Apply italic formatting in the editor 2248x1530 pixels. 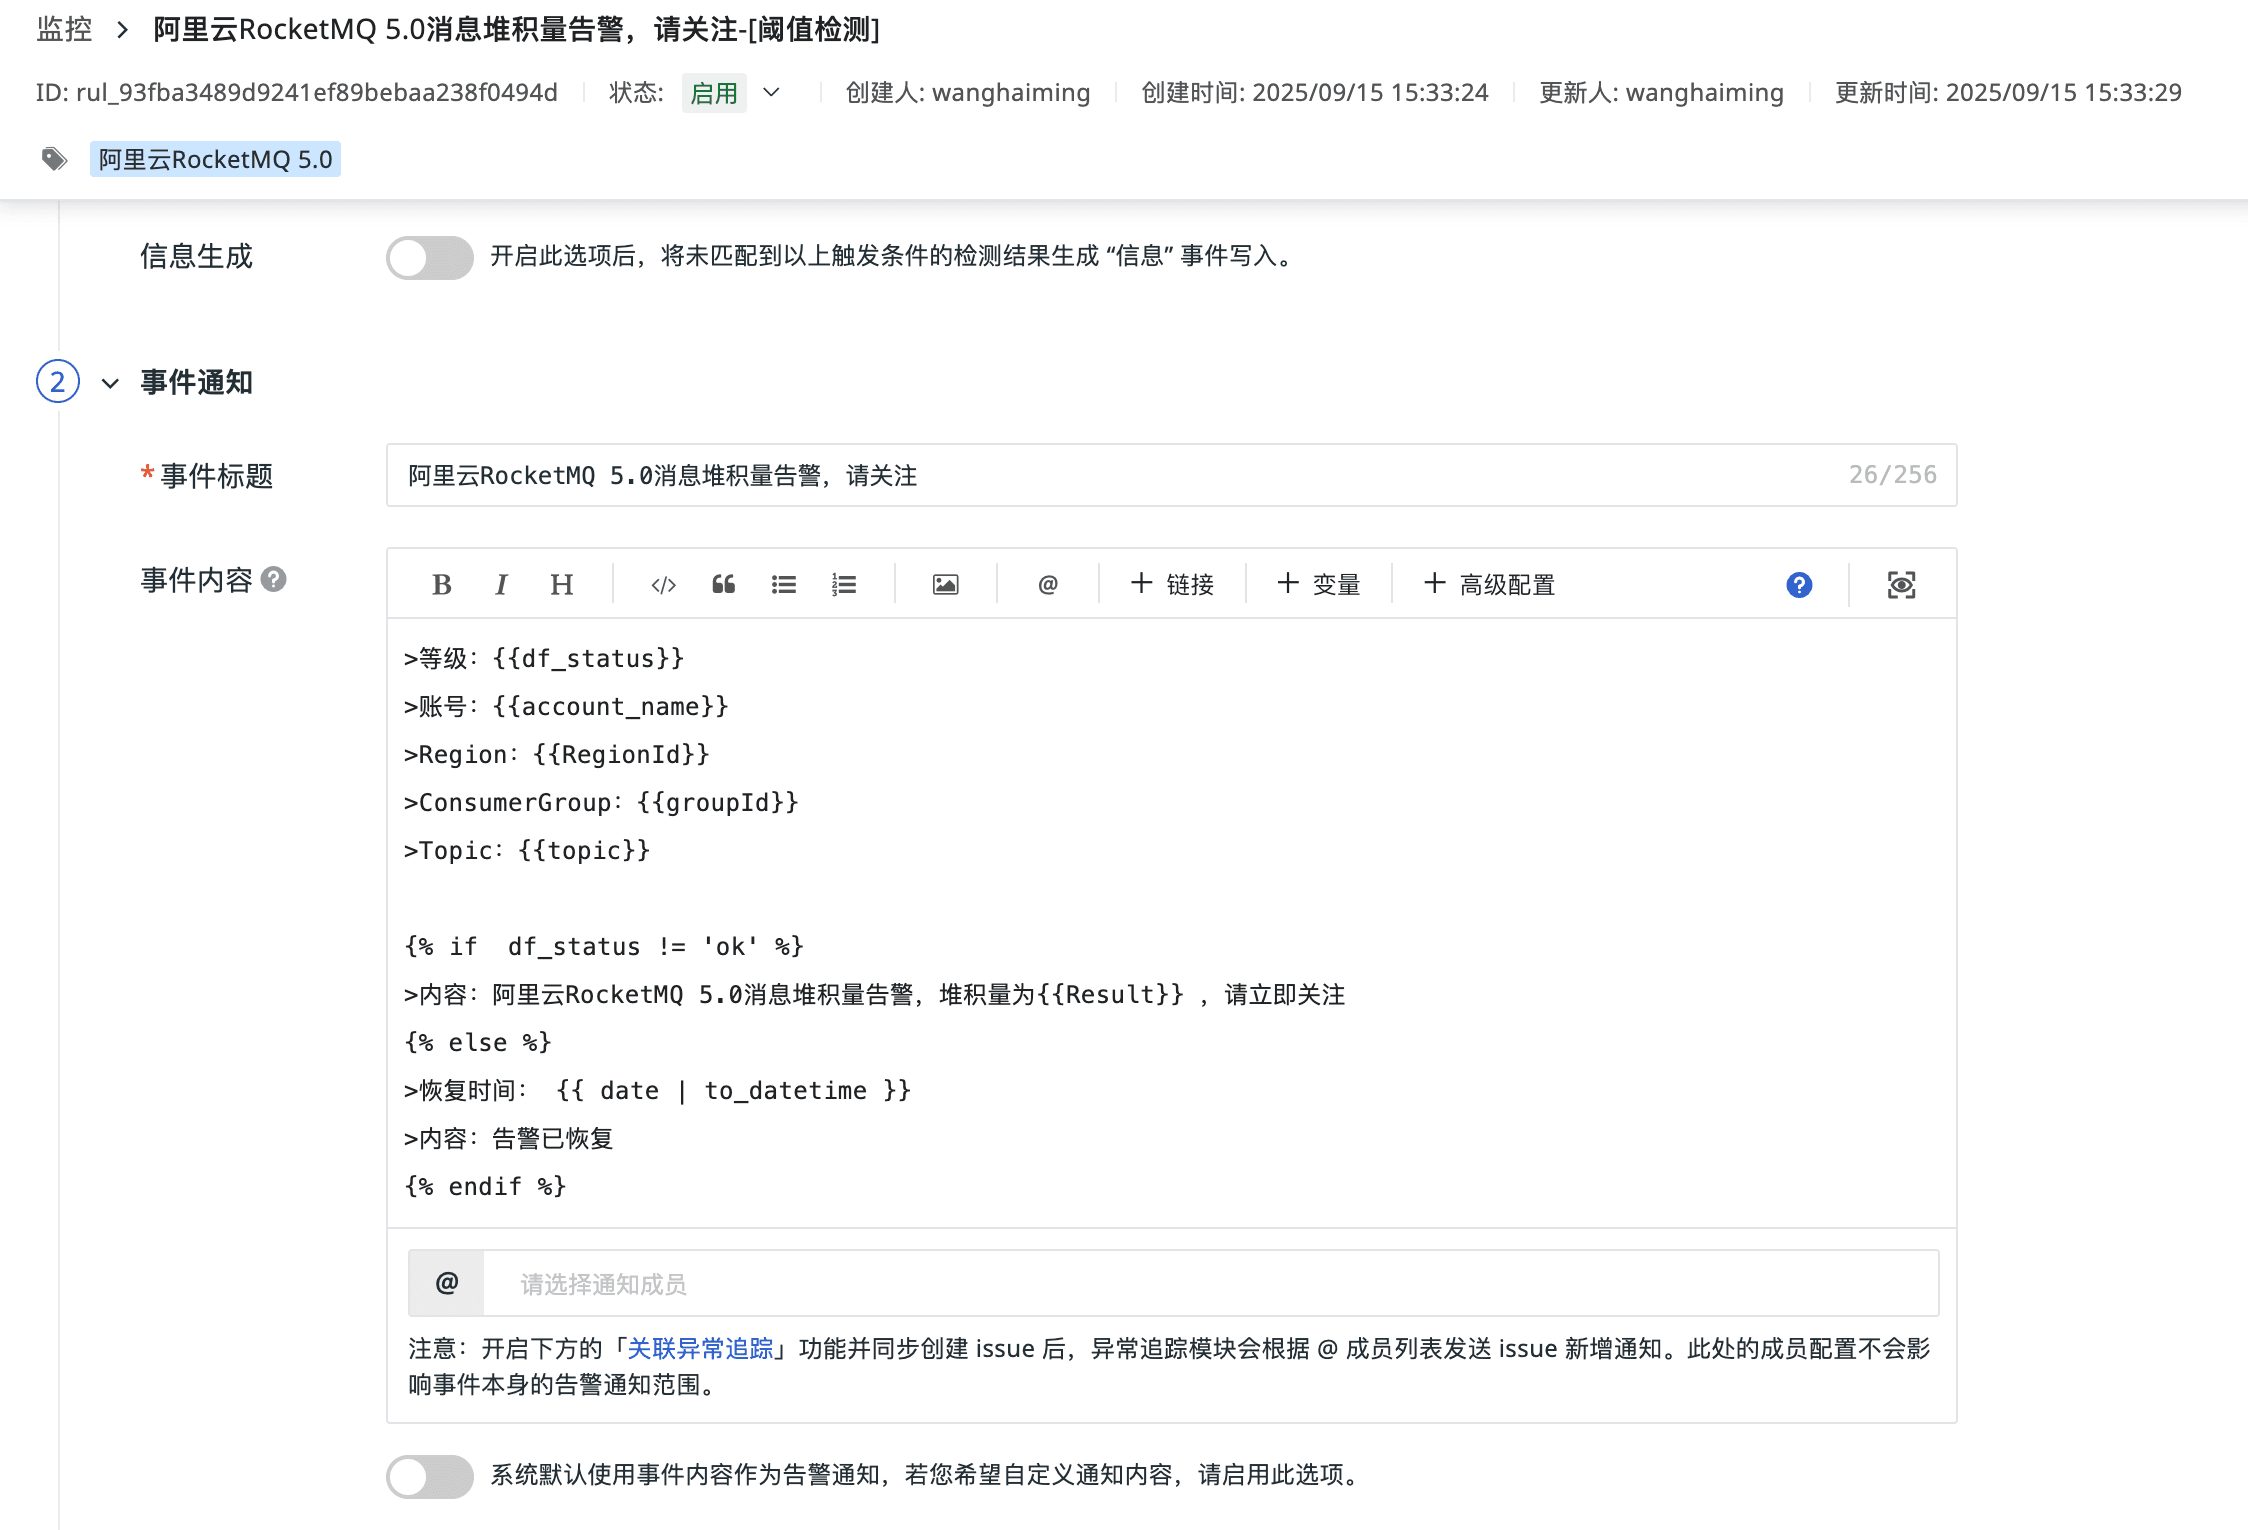[501, 585]
